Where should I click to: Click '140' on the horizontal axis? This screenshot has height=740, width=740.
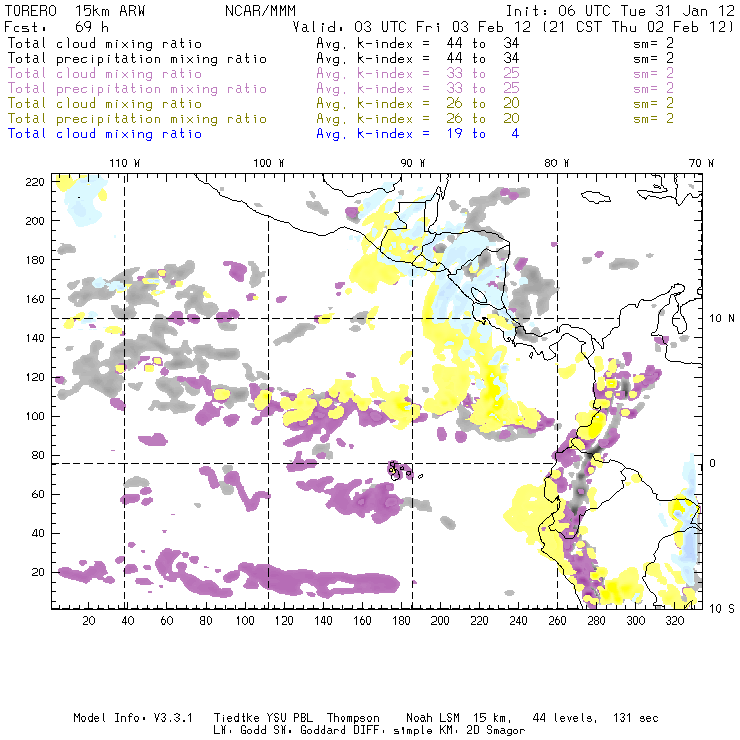323,621
